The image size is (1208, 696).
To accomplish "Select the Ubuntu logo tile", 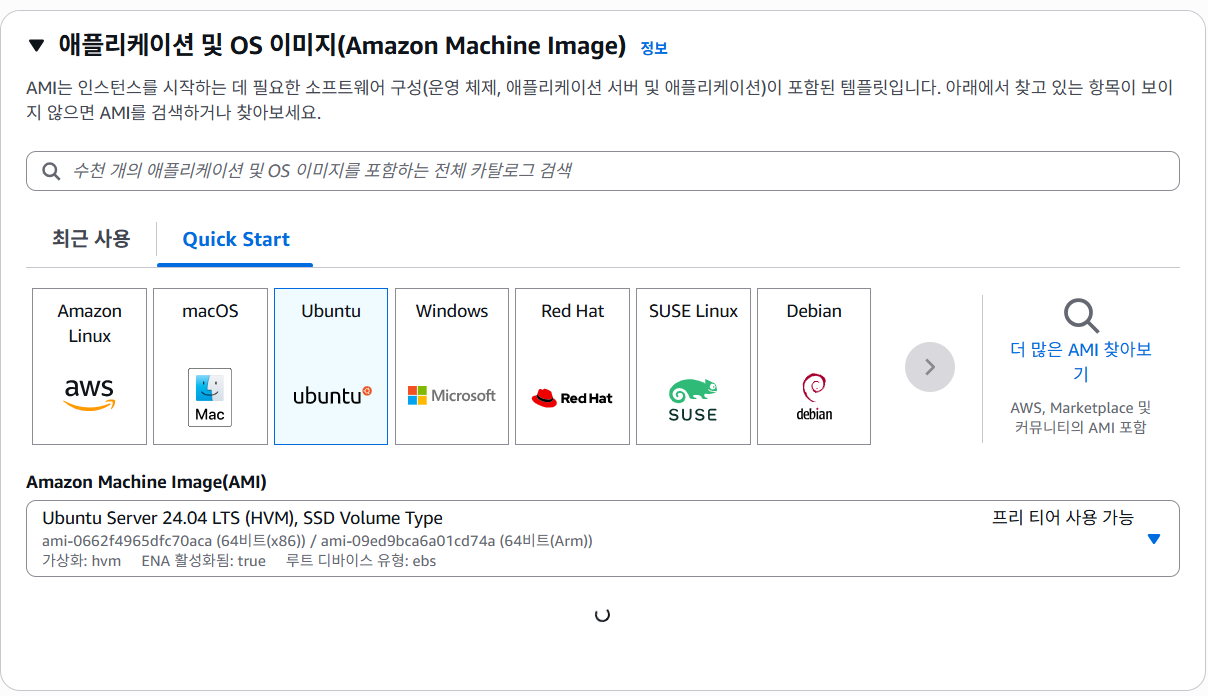I will coord(331,366).
